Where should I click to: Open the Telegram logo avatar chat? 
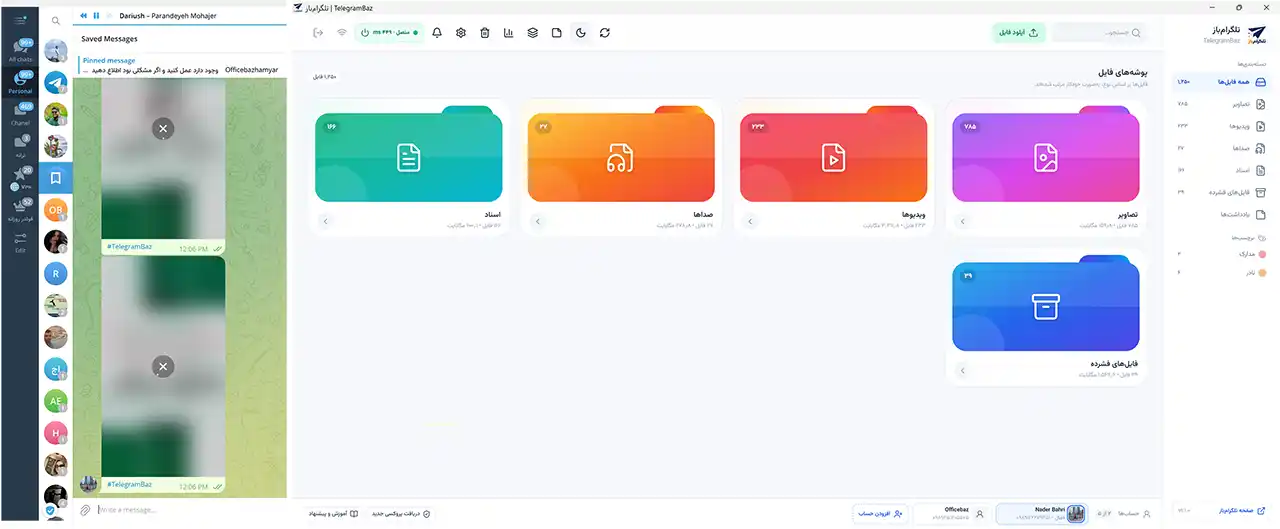(x=56, y=82)
